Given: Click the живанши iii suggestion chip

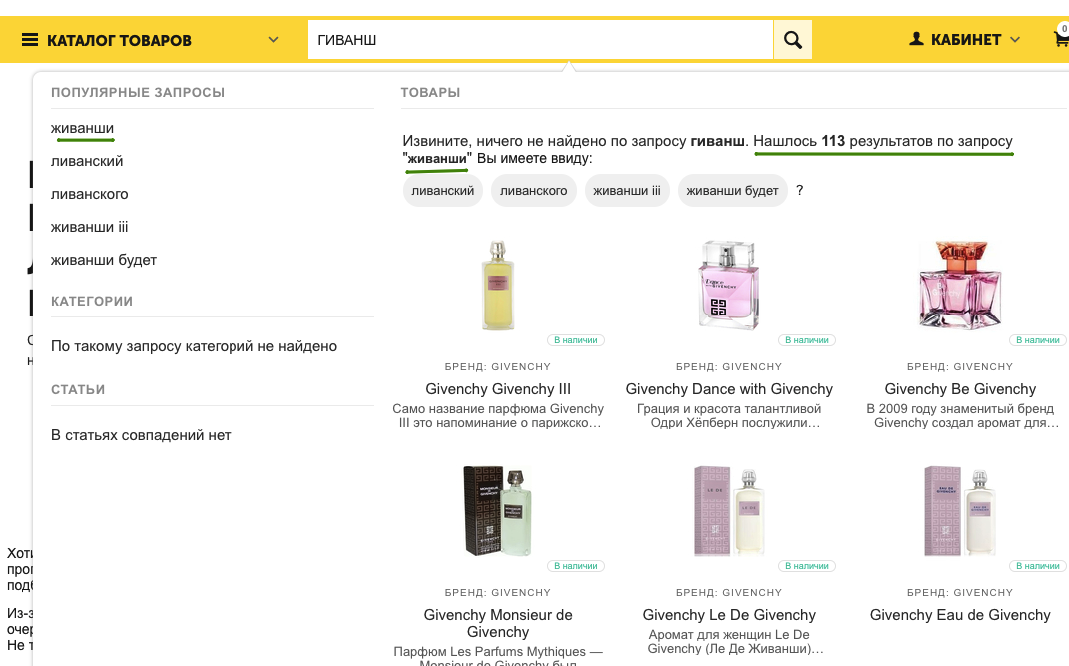Looking at the screenshot, I should tap(627, 191).
